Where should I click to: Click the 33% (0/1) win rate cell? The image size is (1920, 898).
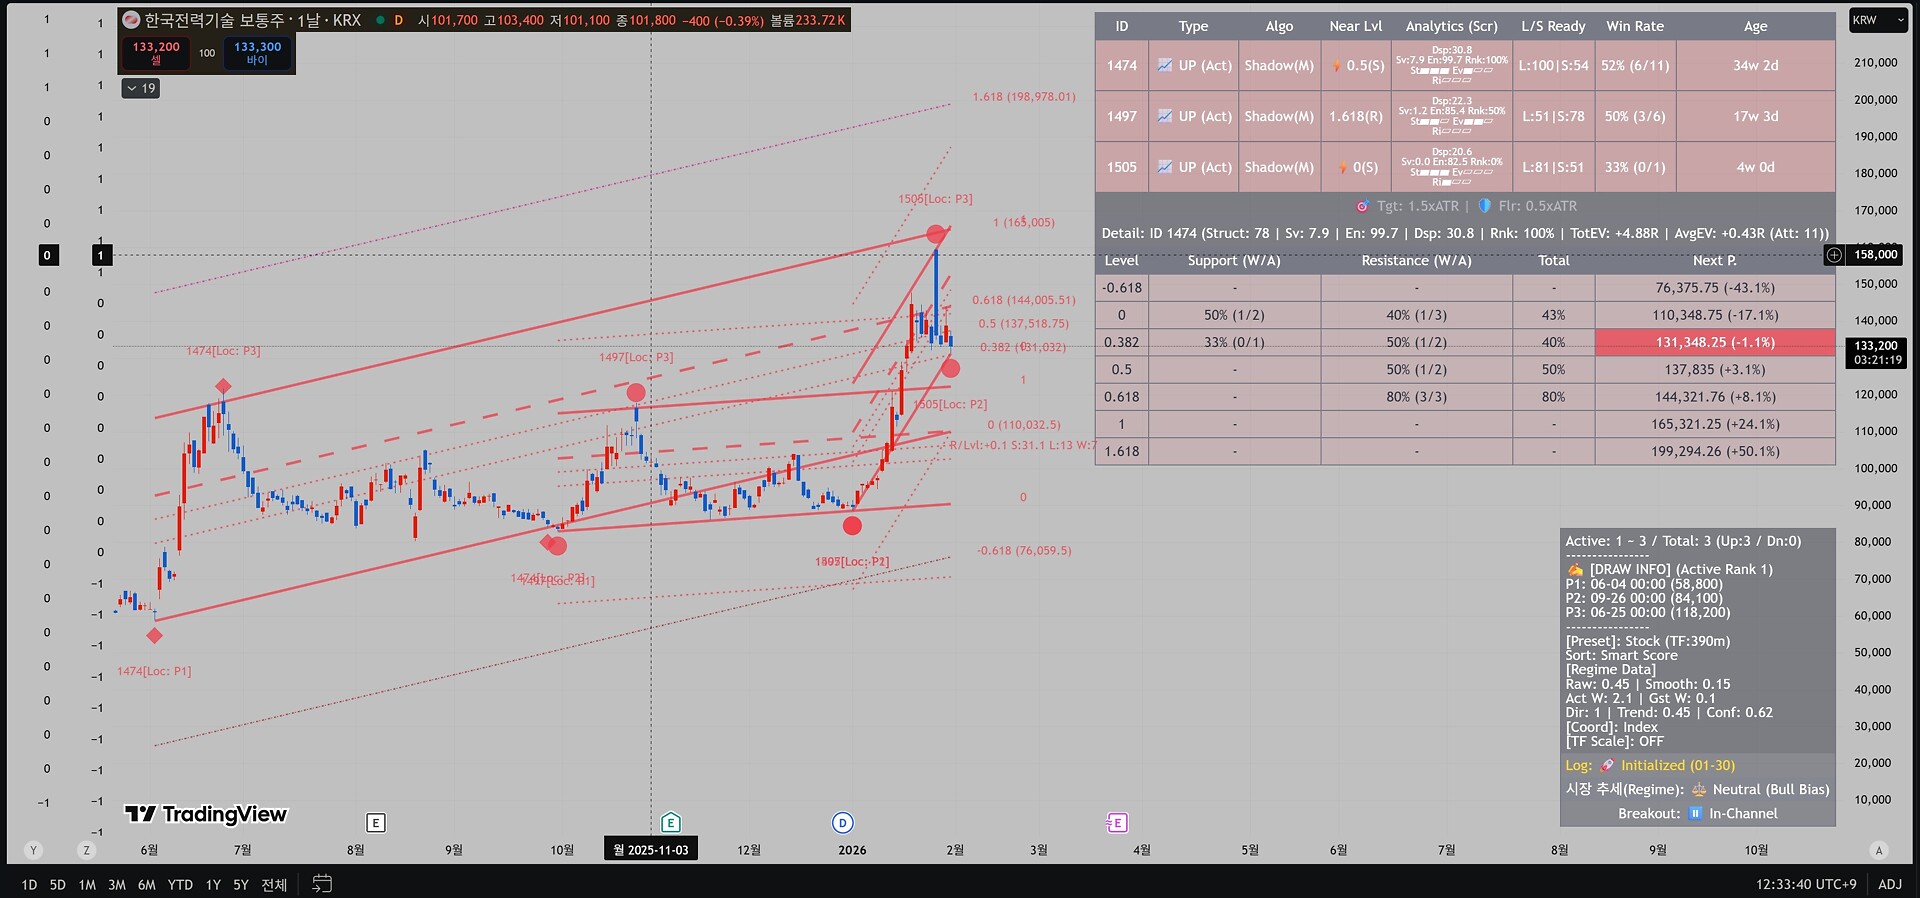point(1635,168)
